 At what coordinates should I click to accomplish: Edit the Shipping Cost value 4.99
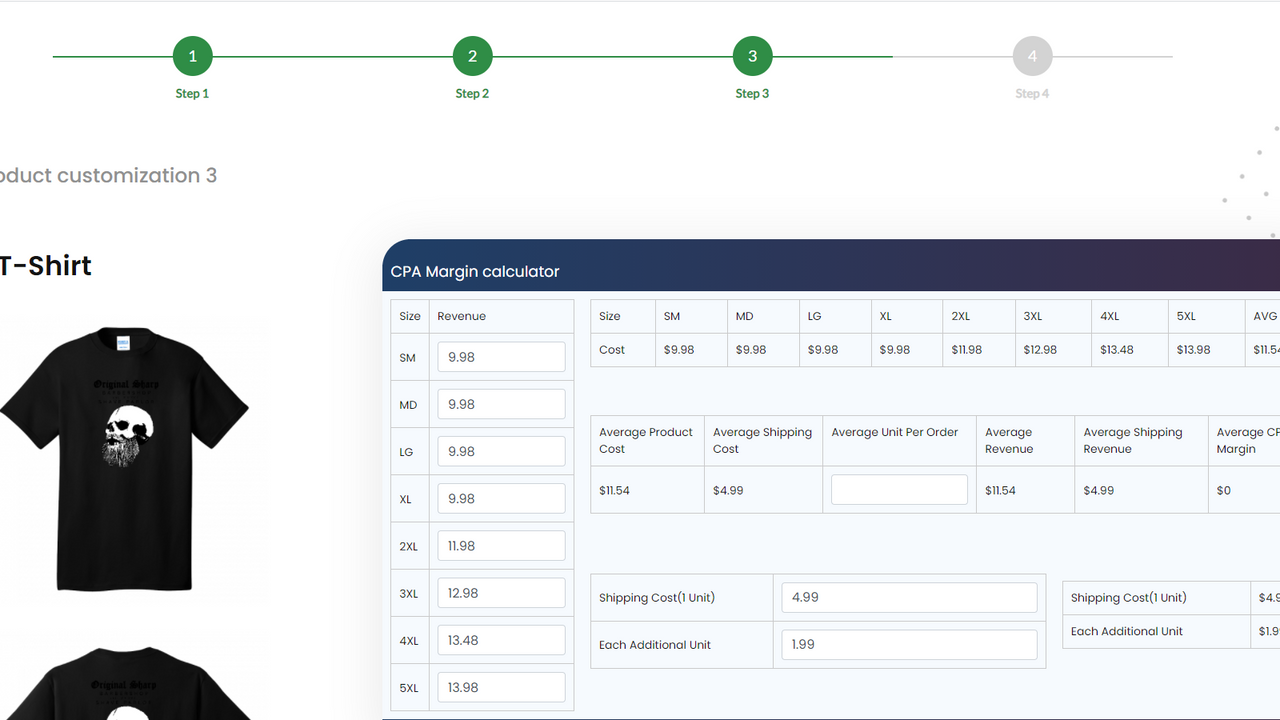point(908,597)
